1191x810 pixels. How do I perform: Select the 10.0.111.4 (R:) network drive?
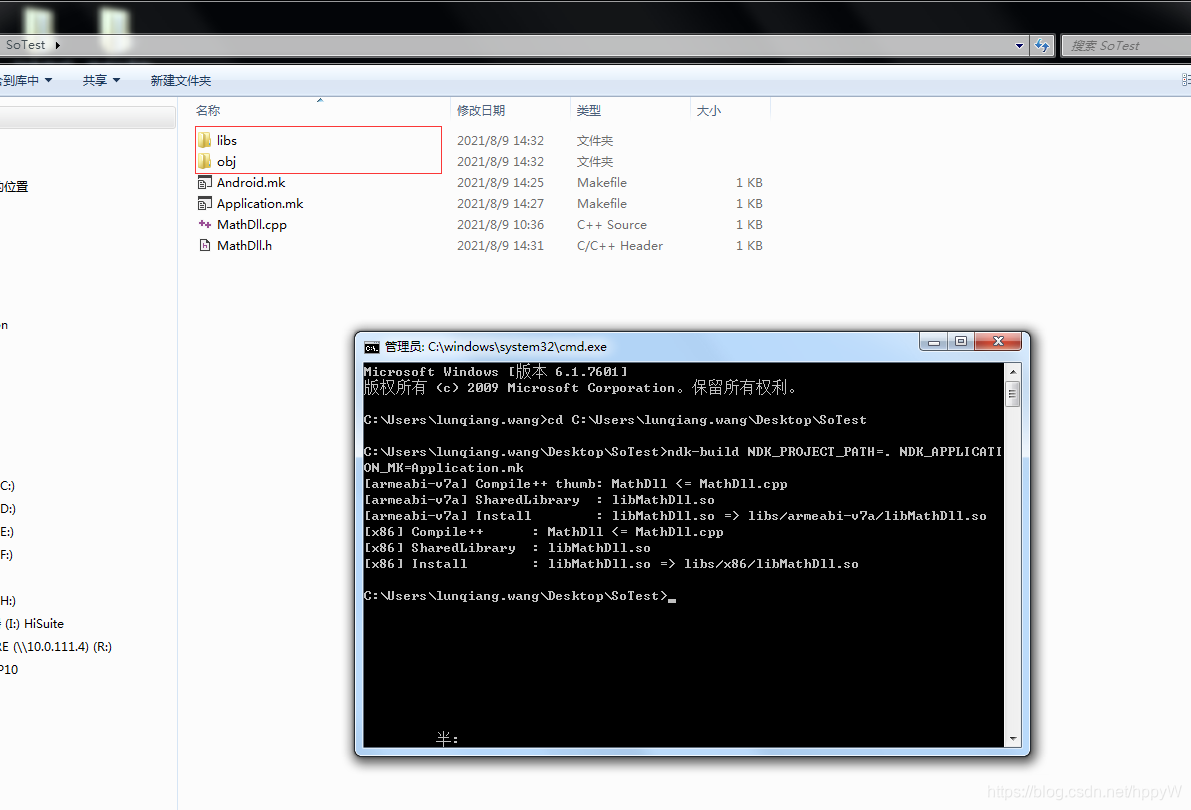[x=55, y=647]
